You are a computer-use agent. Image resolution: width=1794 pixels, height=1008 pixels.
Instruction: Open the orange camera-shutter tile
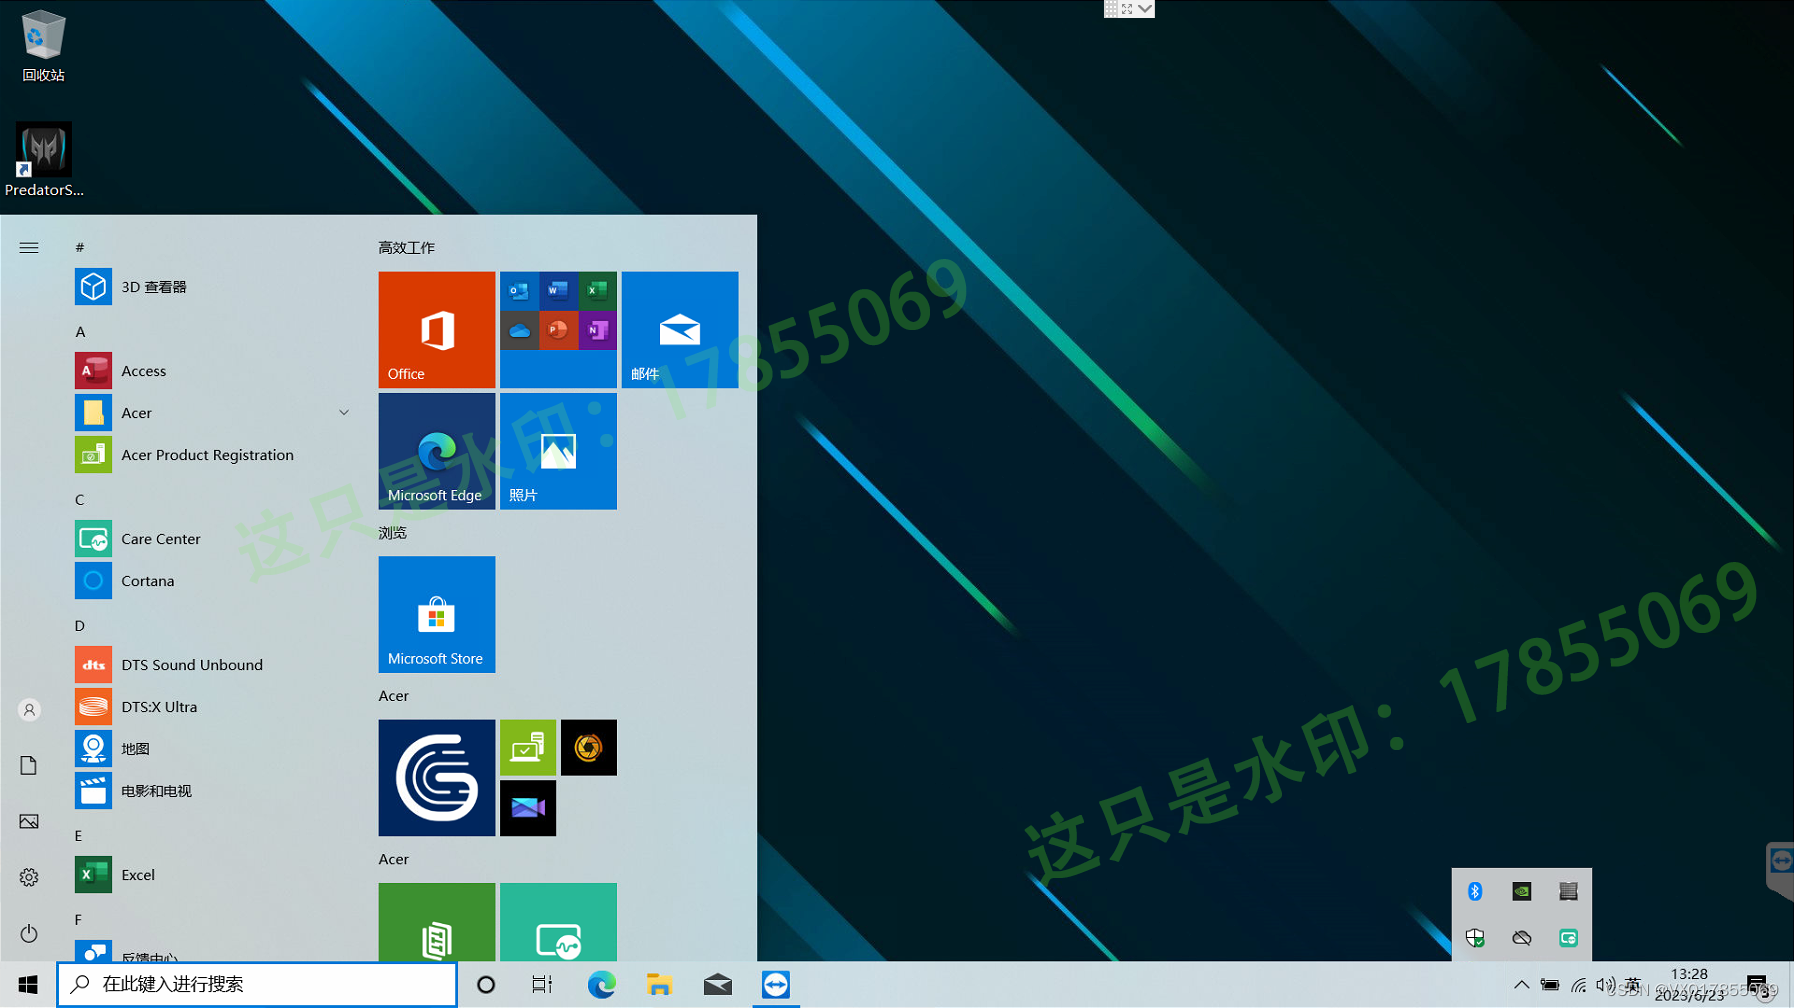(x=589, y=748)
